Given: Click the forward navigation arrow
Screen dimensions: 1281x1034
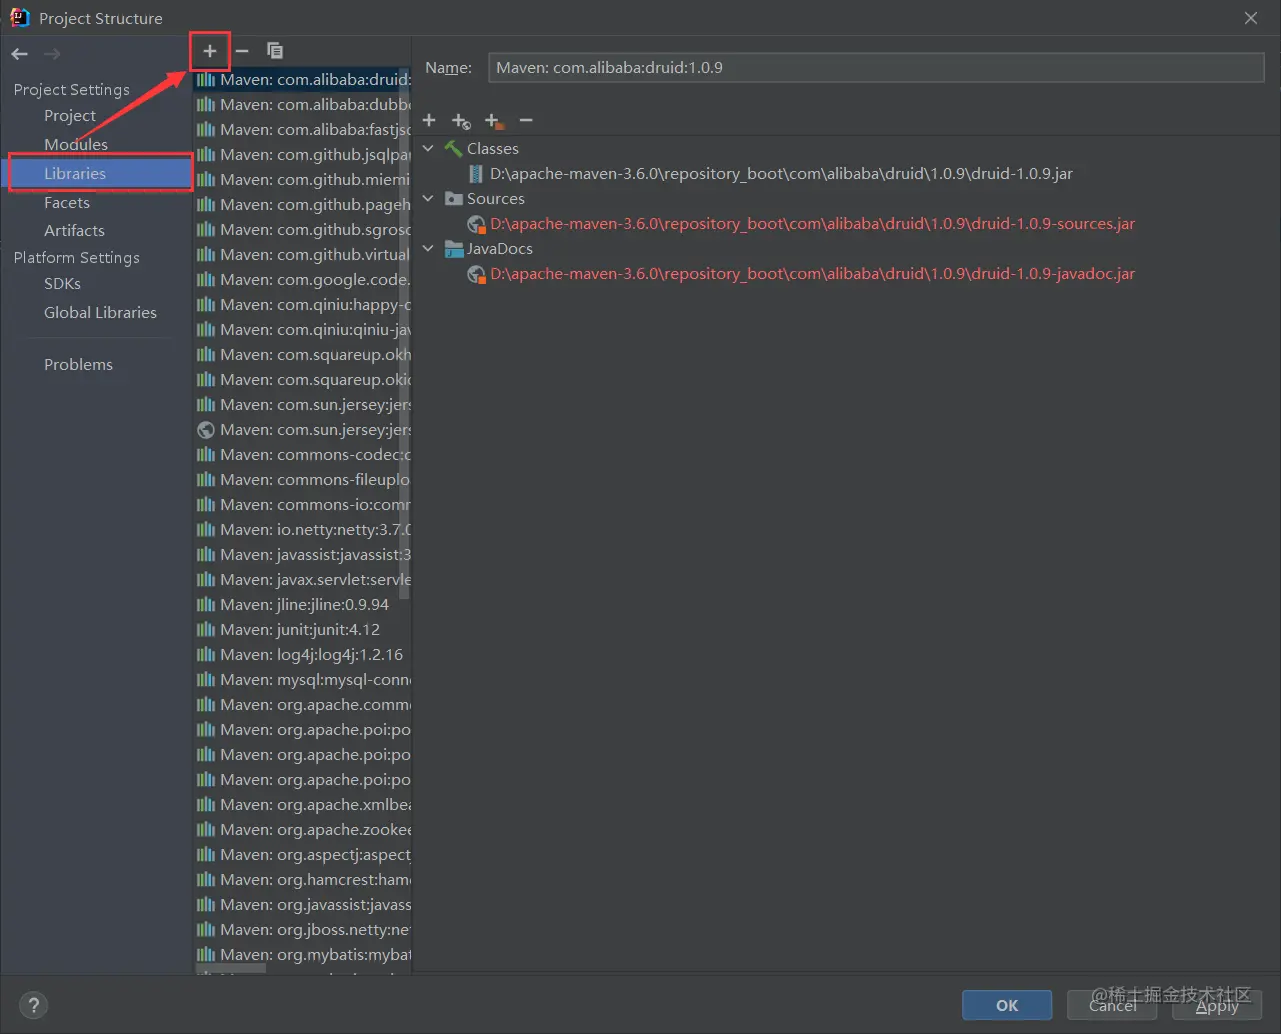Looking at the screenshot, I should [52, 54].
